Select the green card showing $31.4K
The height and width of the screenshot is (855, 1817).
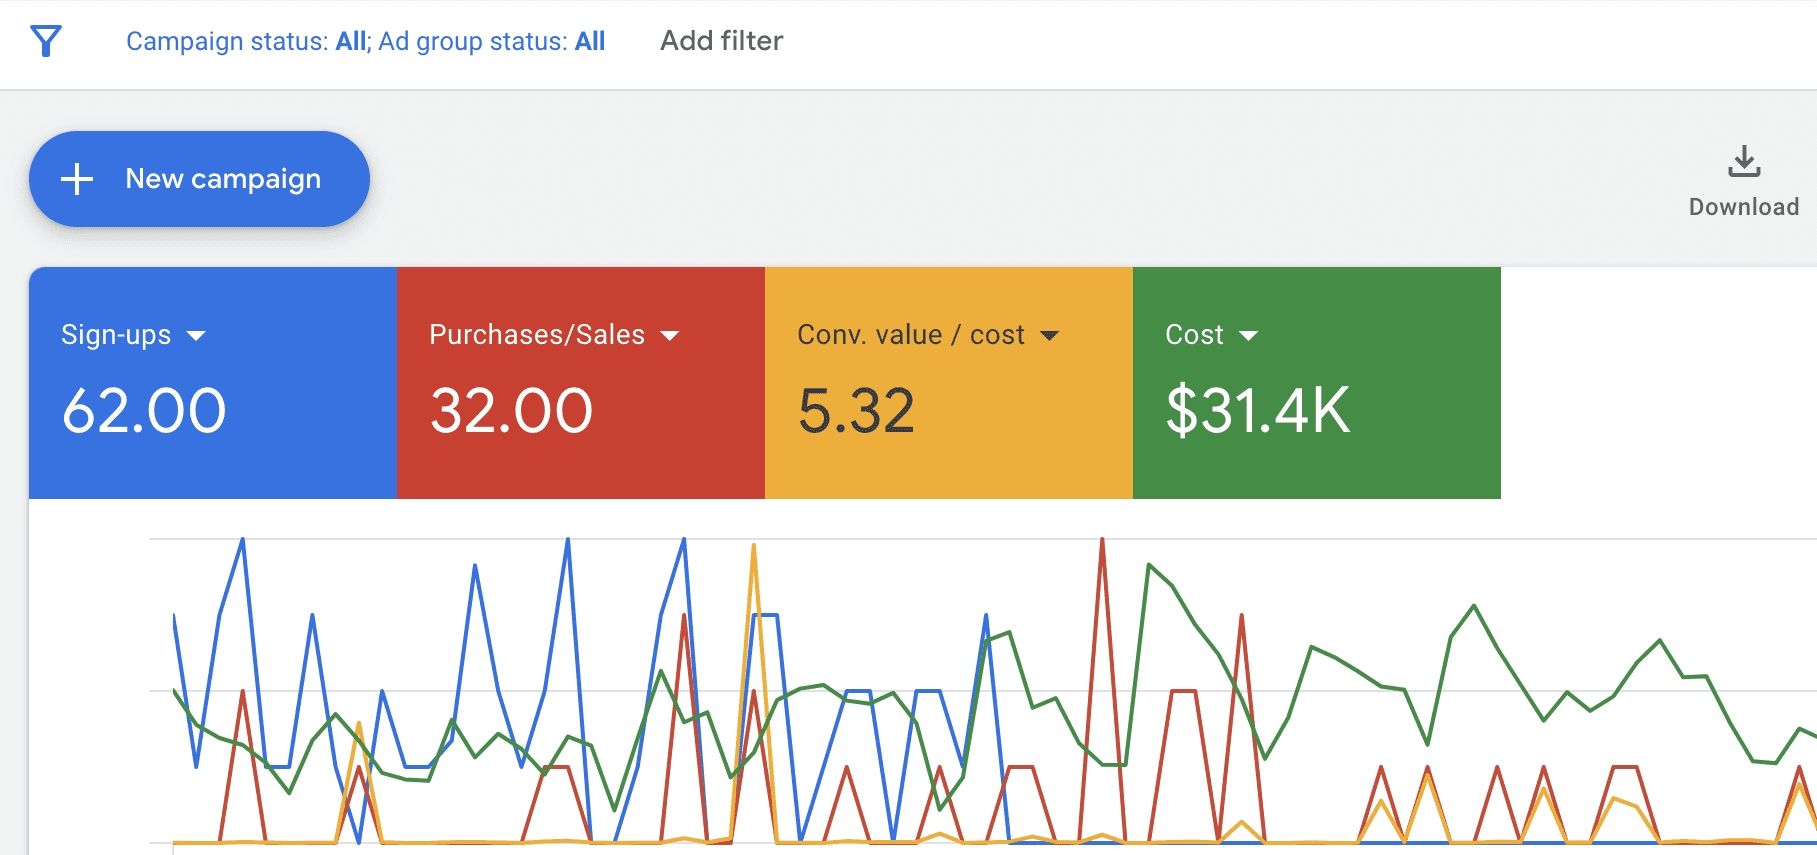pyautogui.click(x=1258, y=411)
